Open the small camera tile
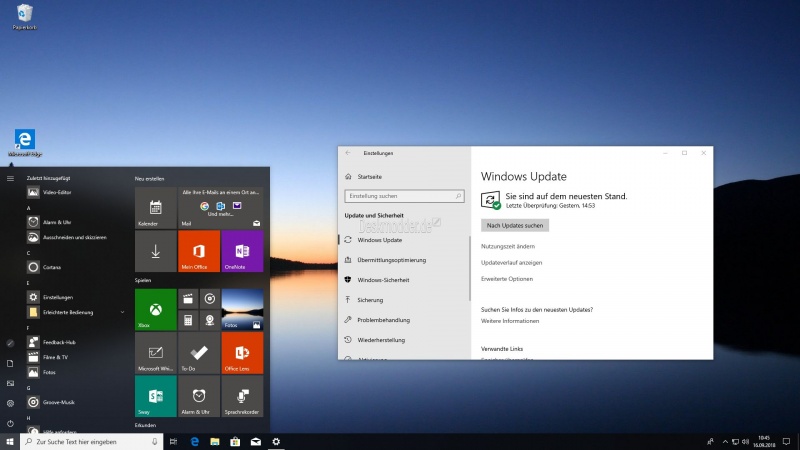 (210, 320)
